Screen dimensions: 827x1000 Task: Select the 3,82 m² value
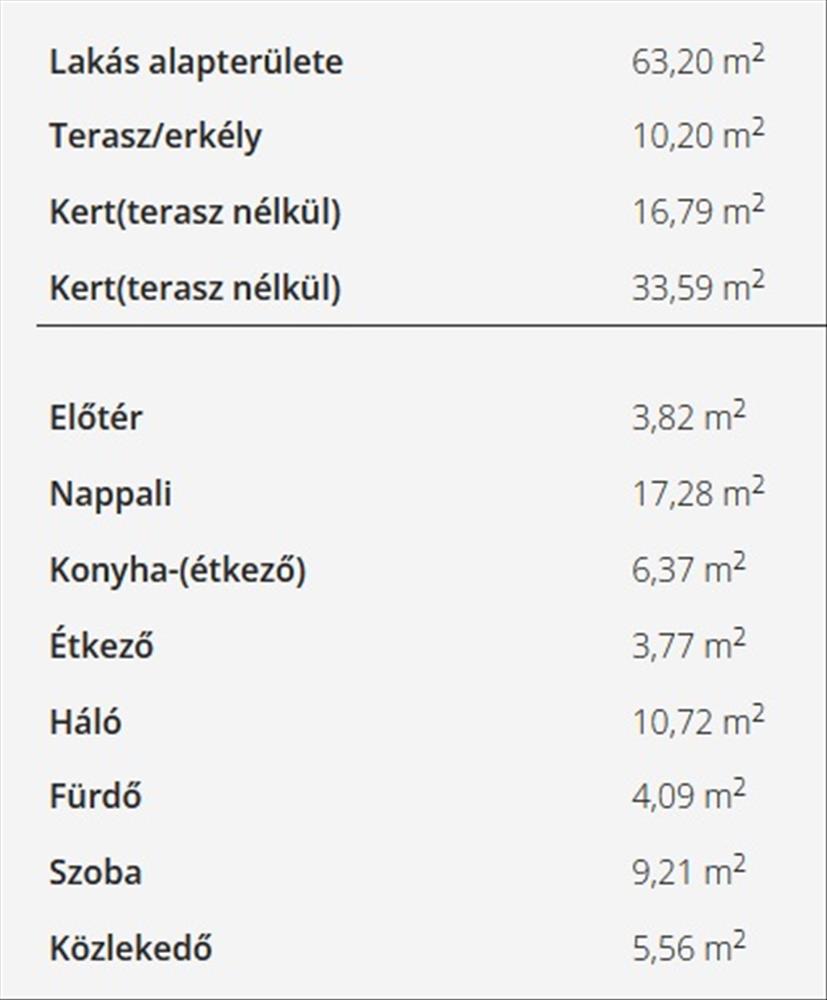tap(688, 417)
